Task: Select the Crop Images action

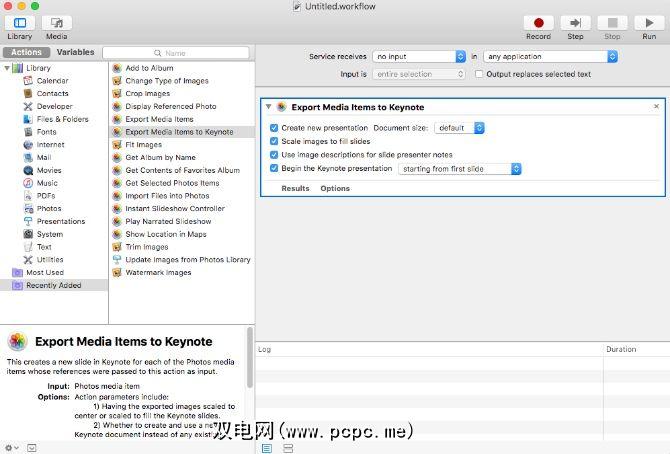Action: click(x=182, y=94)
